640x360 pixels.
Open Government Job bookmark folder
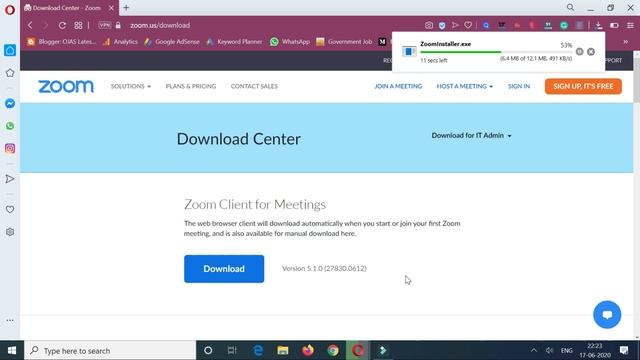coord(344,42)
